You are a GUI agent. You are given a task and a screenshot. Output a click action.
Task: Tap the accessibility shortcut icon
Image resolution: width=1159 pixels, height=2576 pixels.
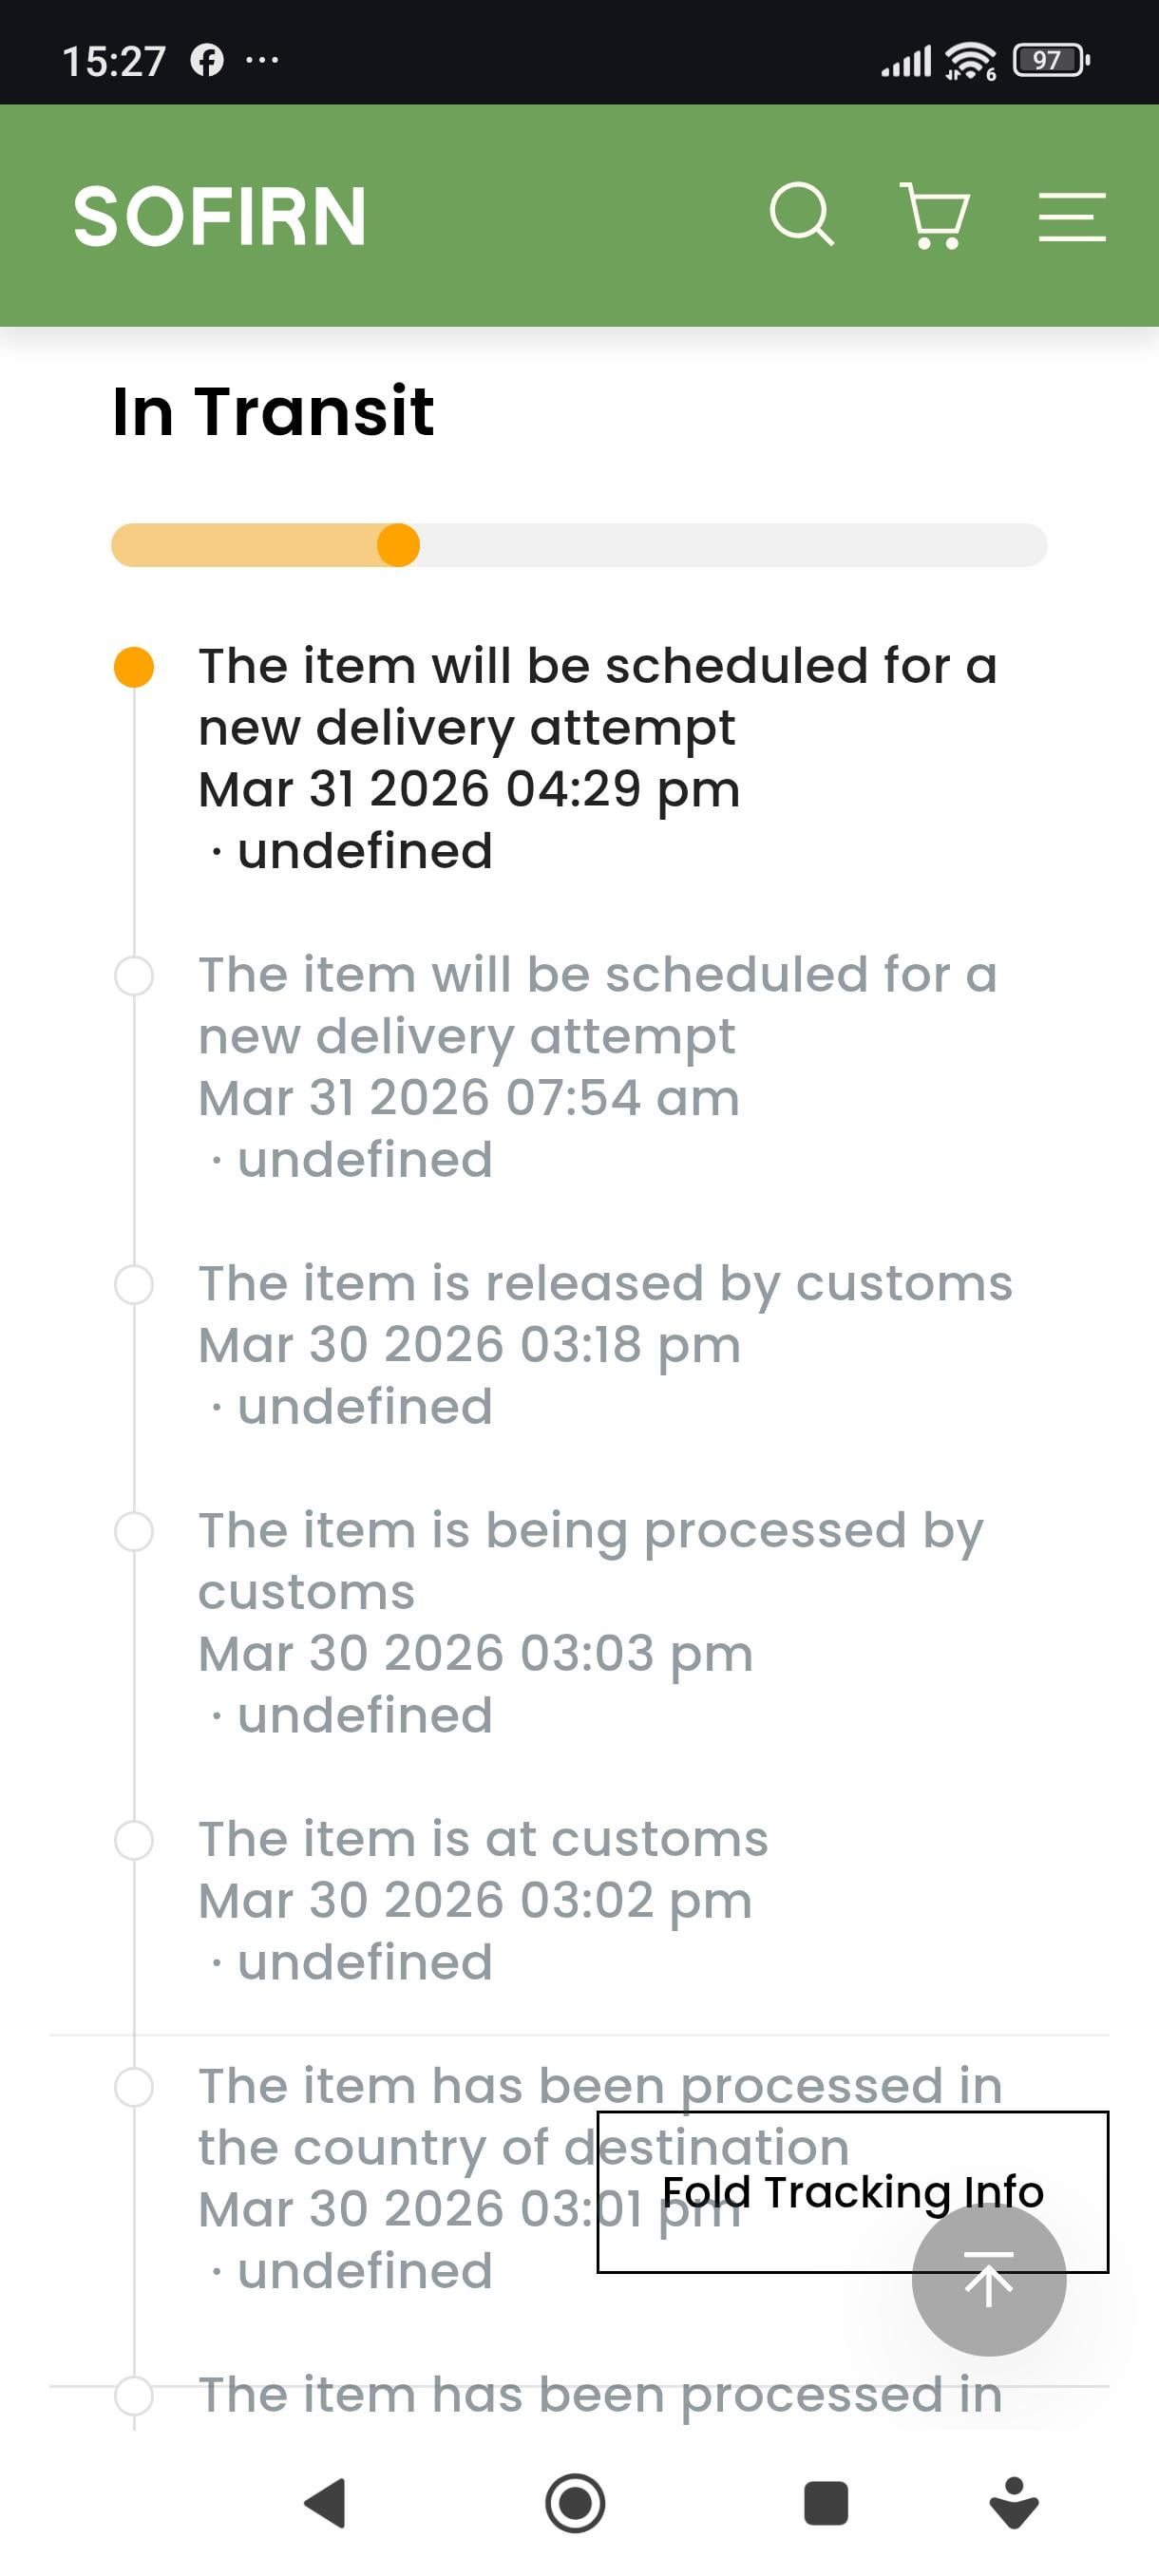pyautogui.click(x=1013, y=2503)
